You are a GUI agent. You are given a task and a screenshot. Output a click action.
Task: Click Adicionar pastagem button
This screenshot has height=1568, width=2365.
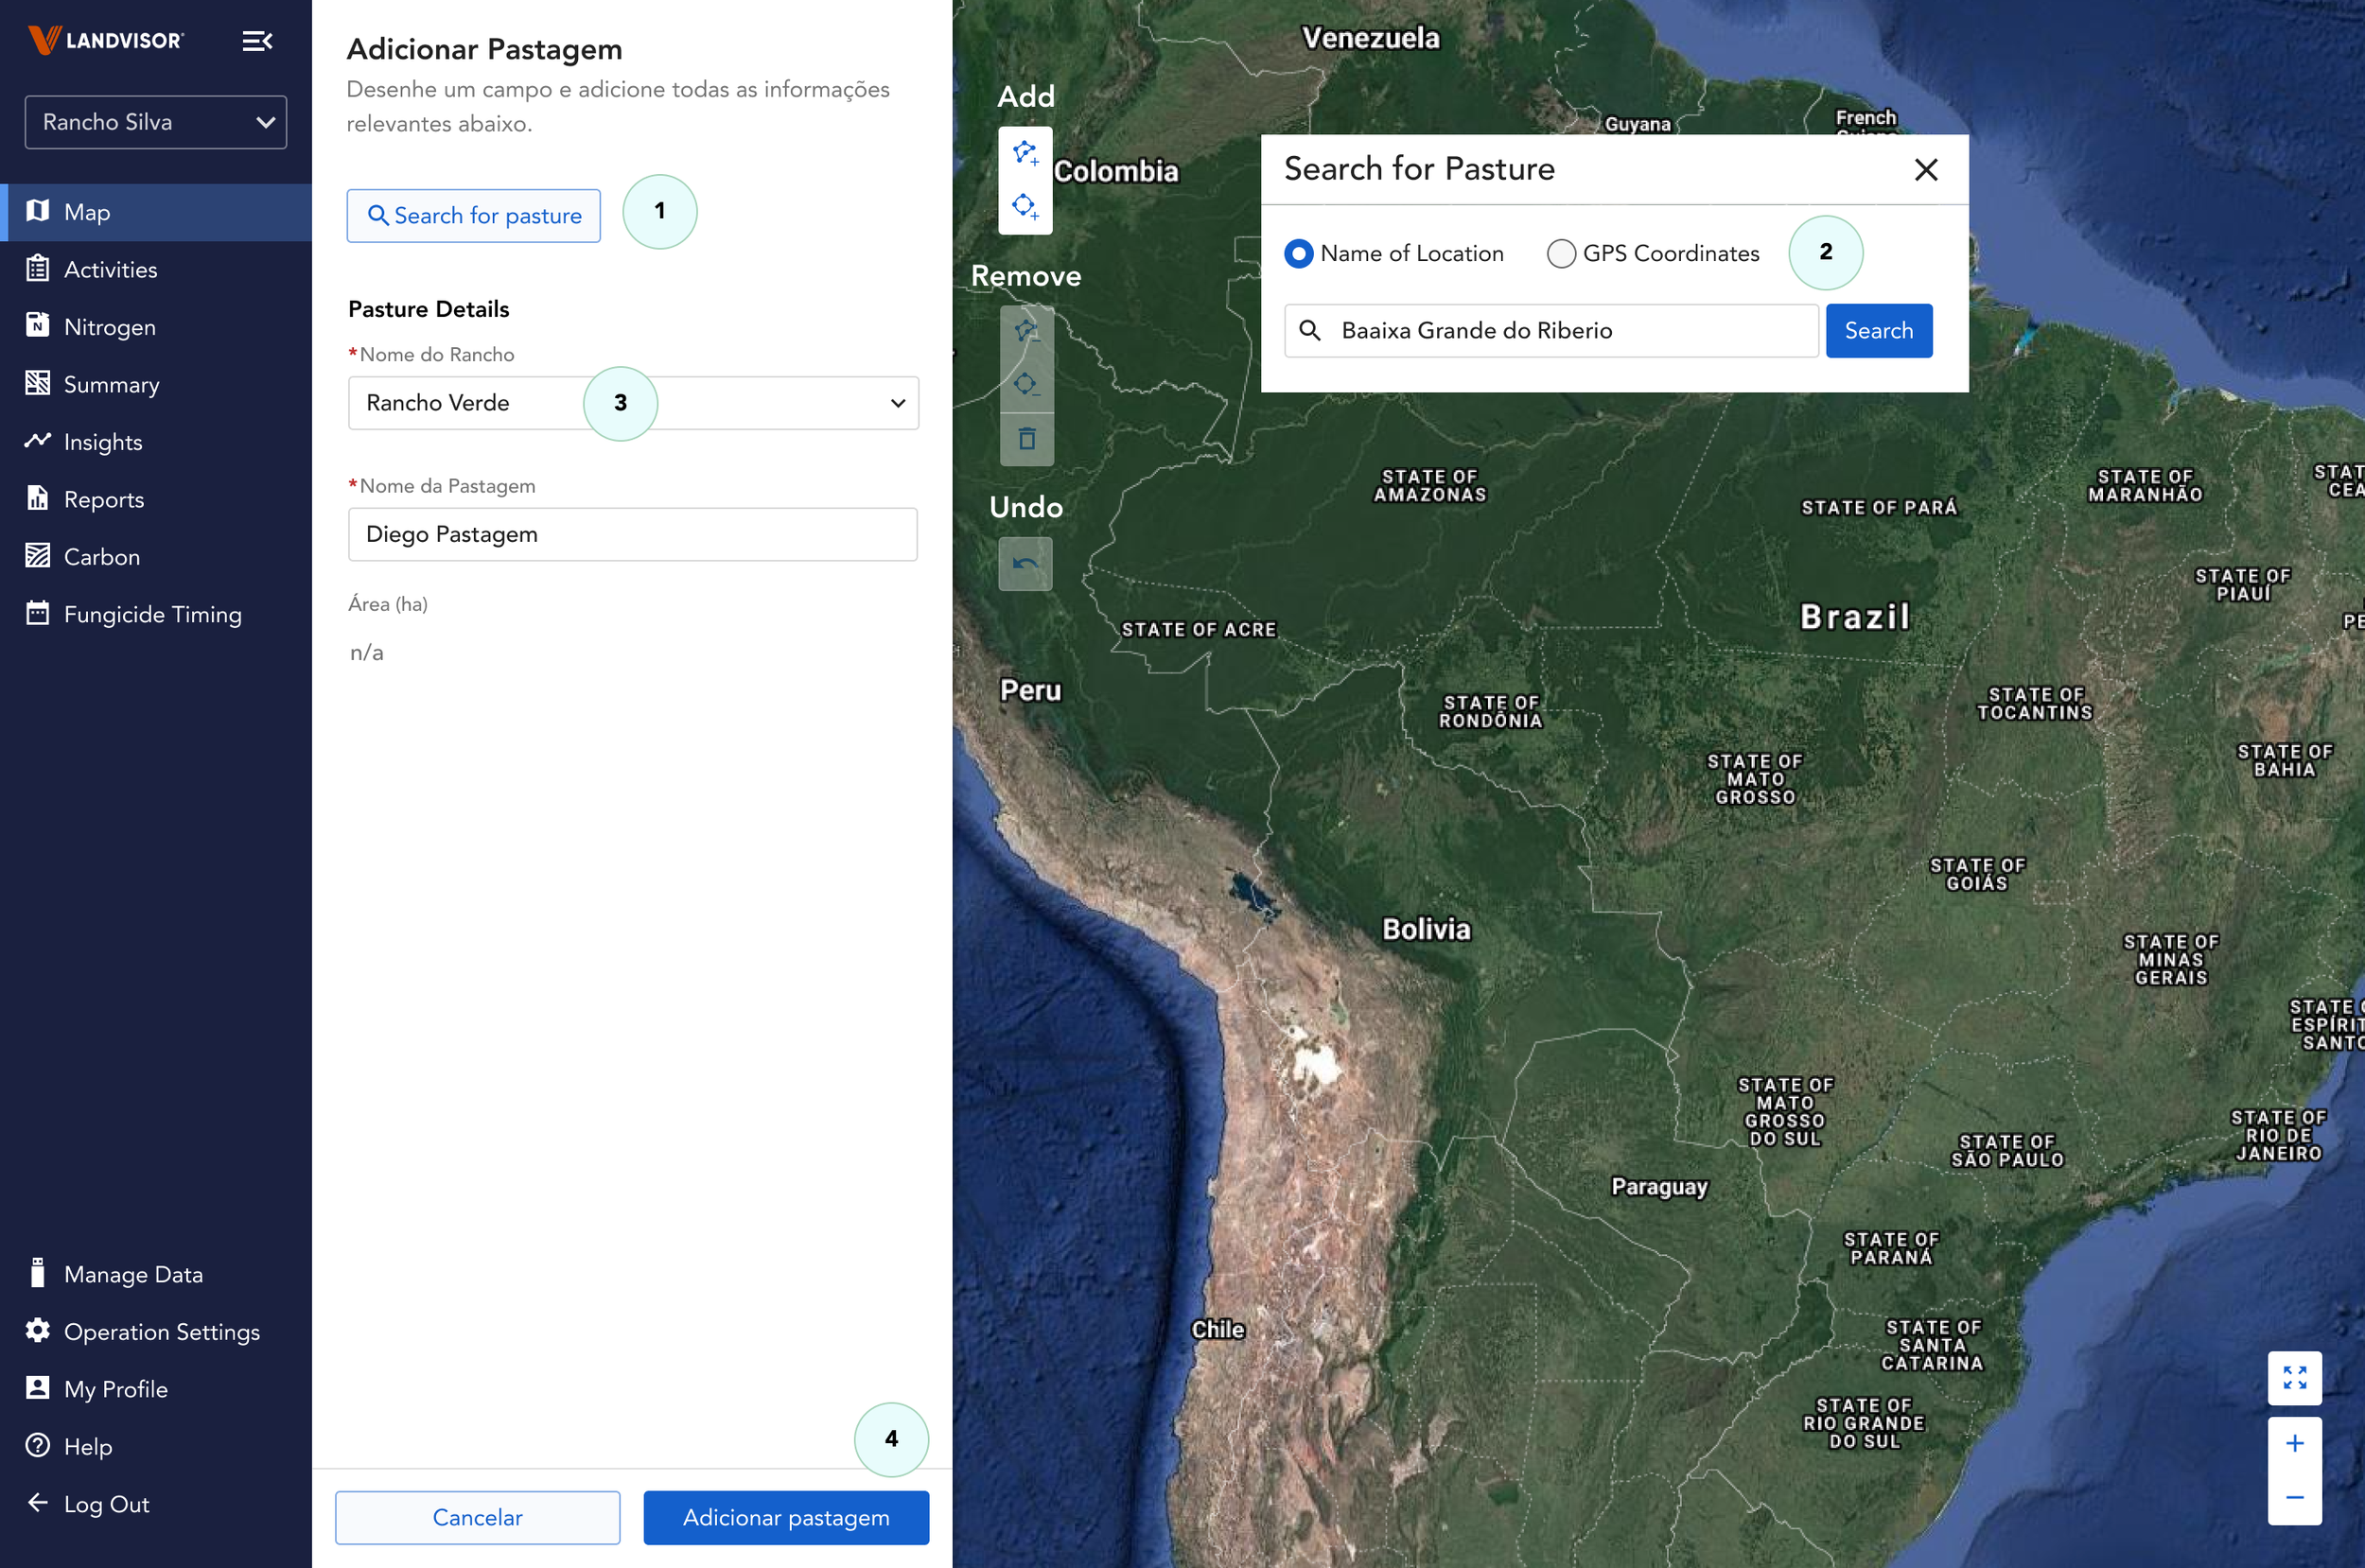(785, 1517)
